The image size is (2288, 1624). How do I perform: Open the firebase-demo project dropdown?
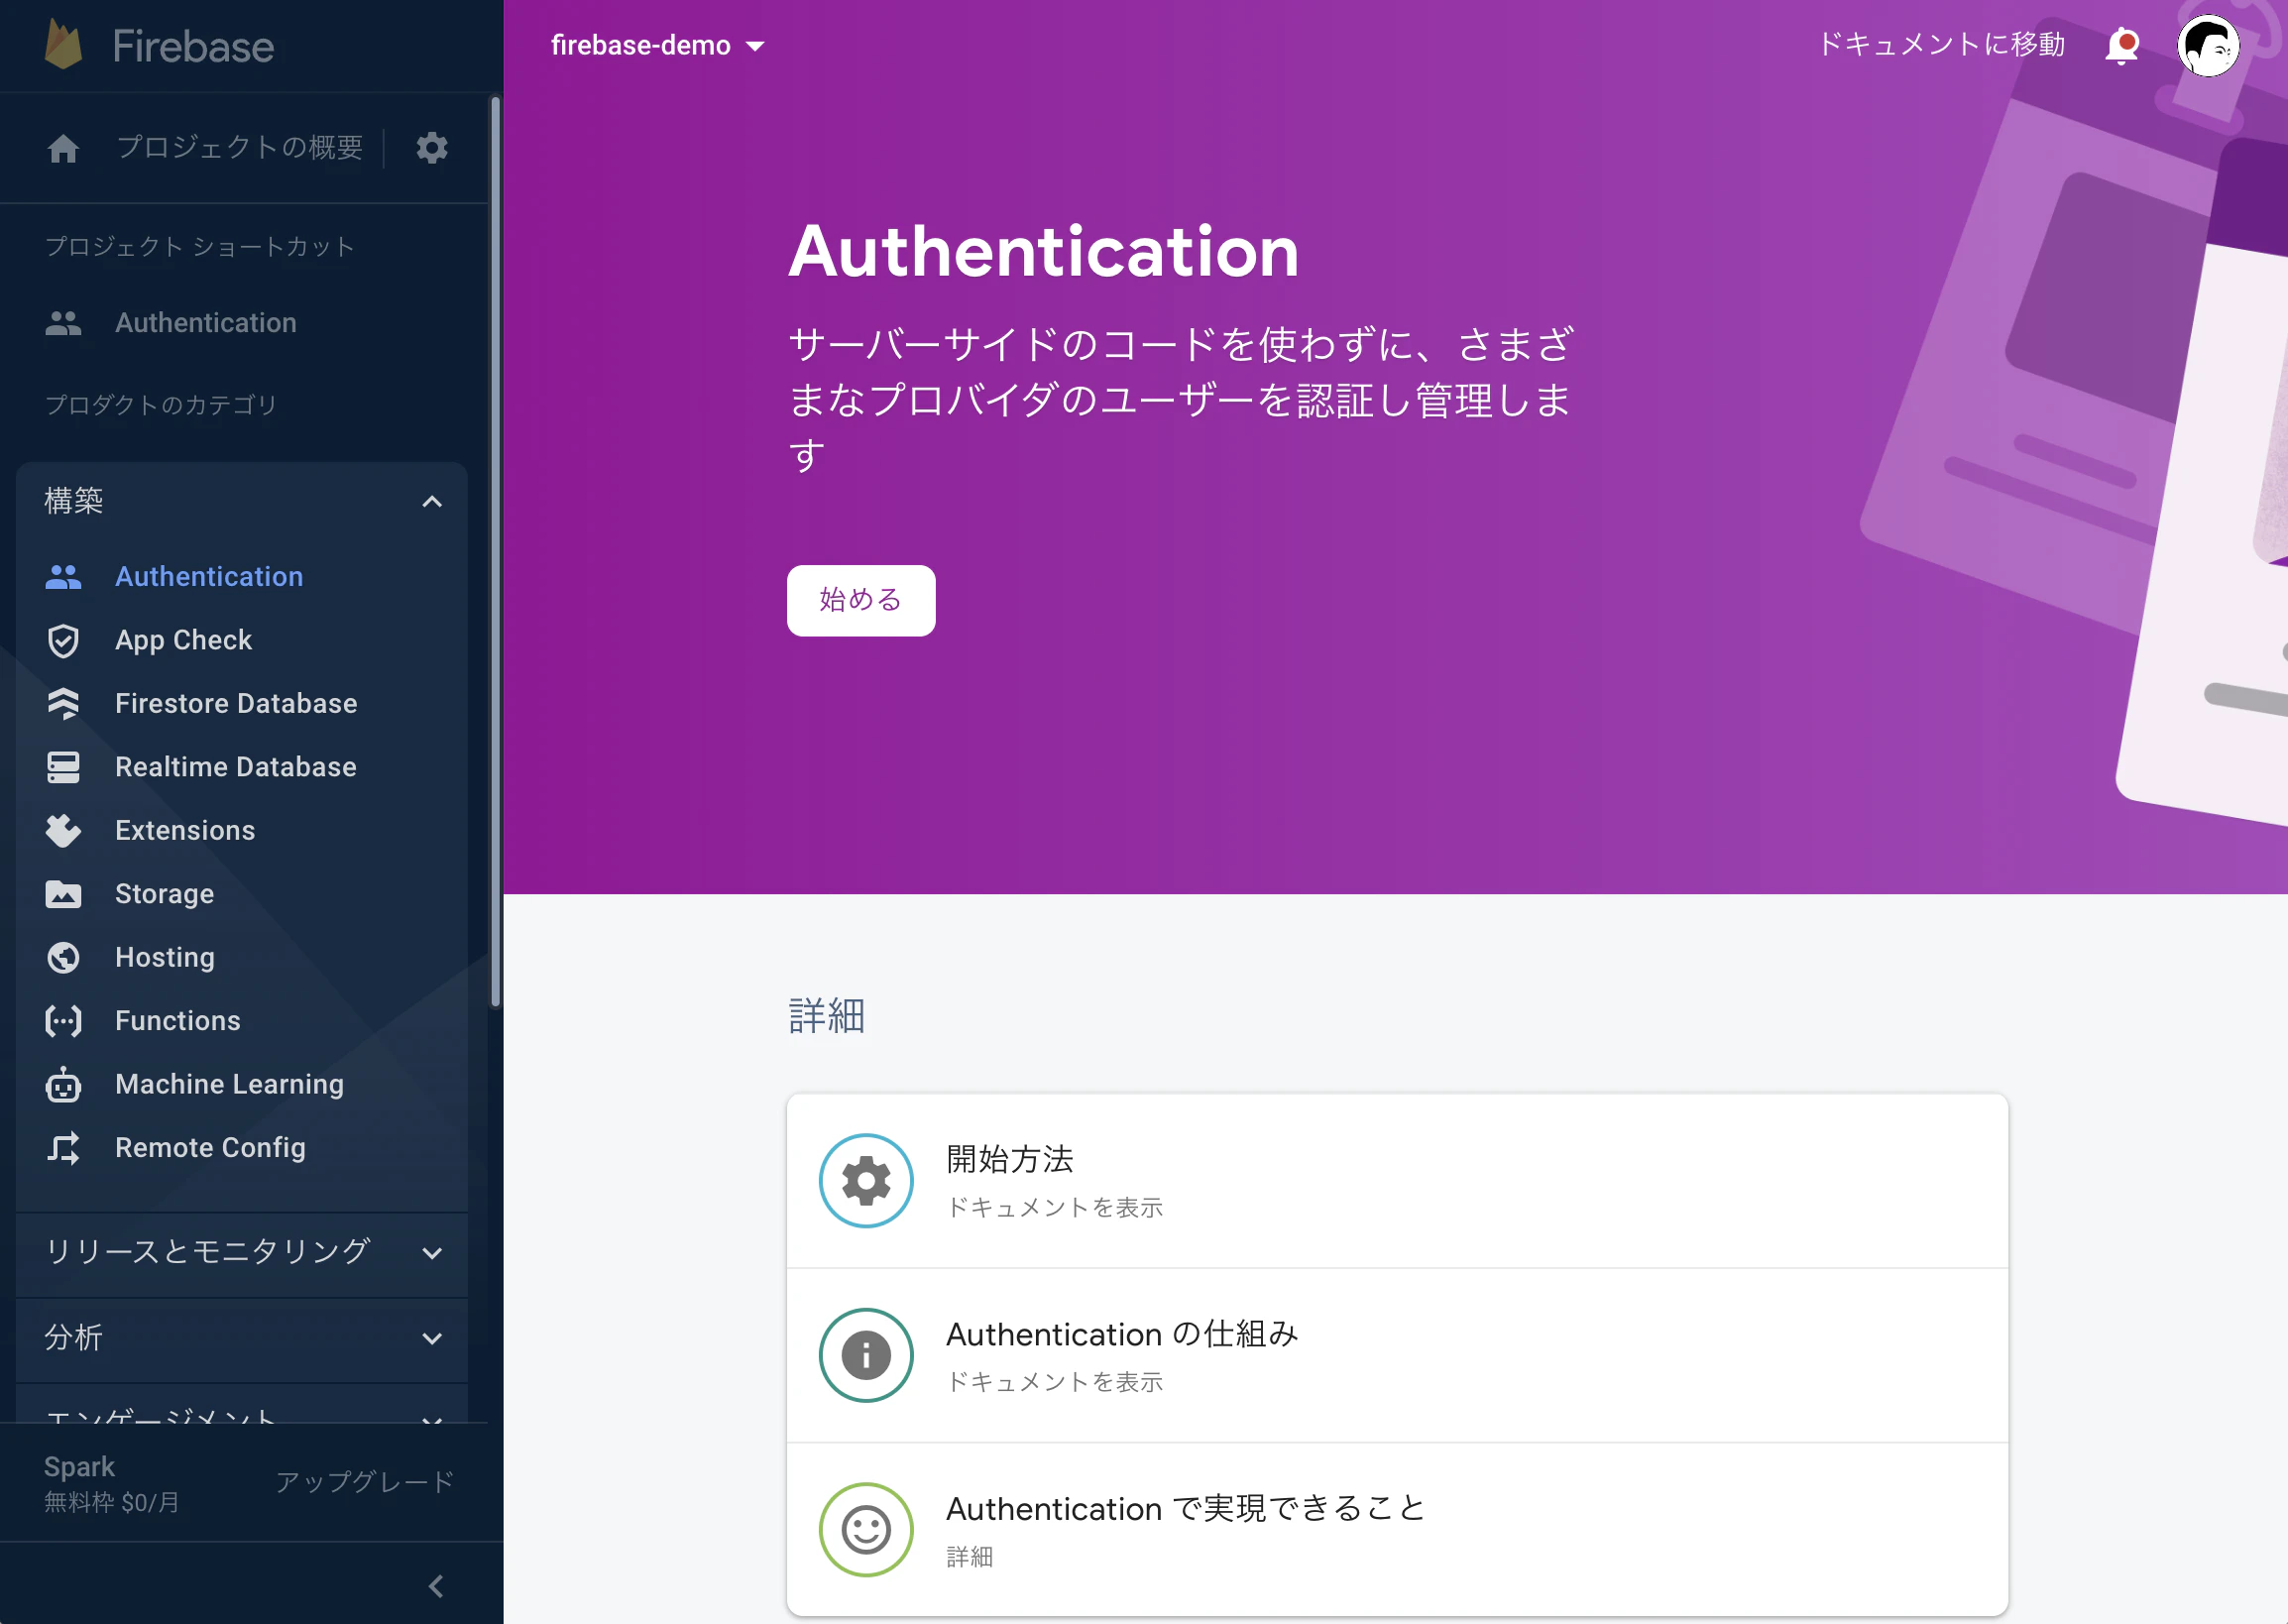click(658, 45)
